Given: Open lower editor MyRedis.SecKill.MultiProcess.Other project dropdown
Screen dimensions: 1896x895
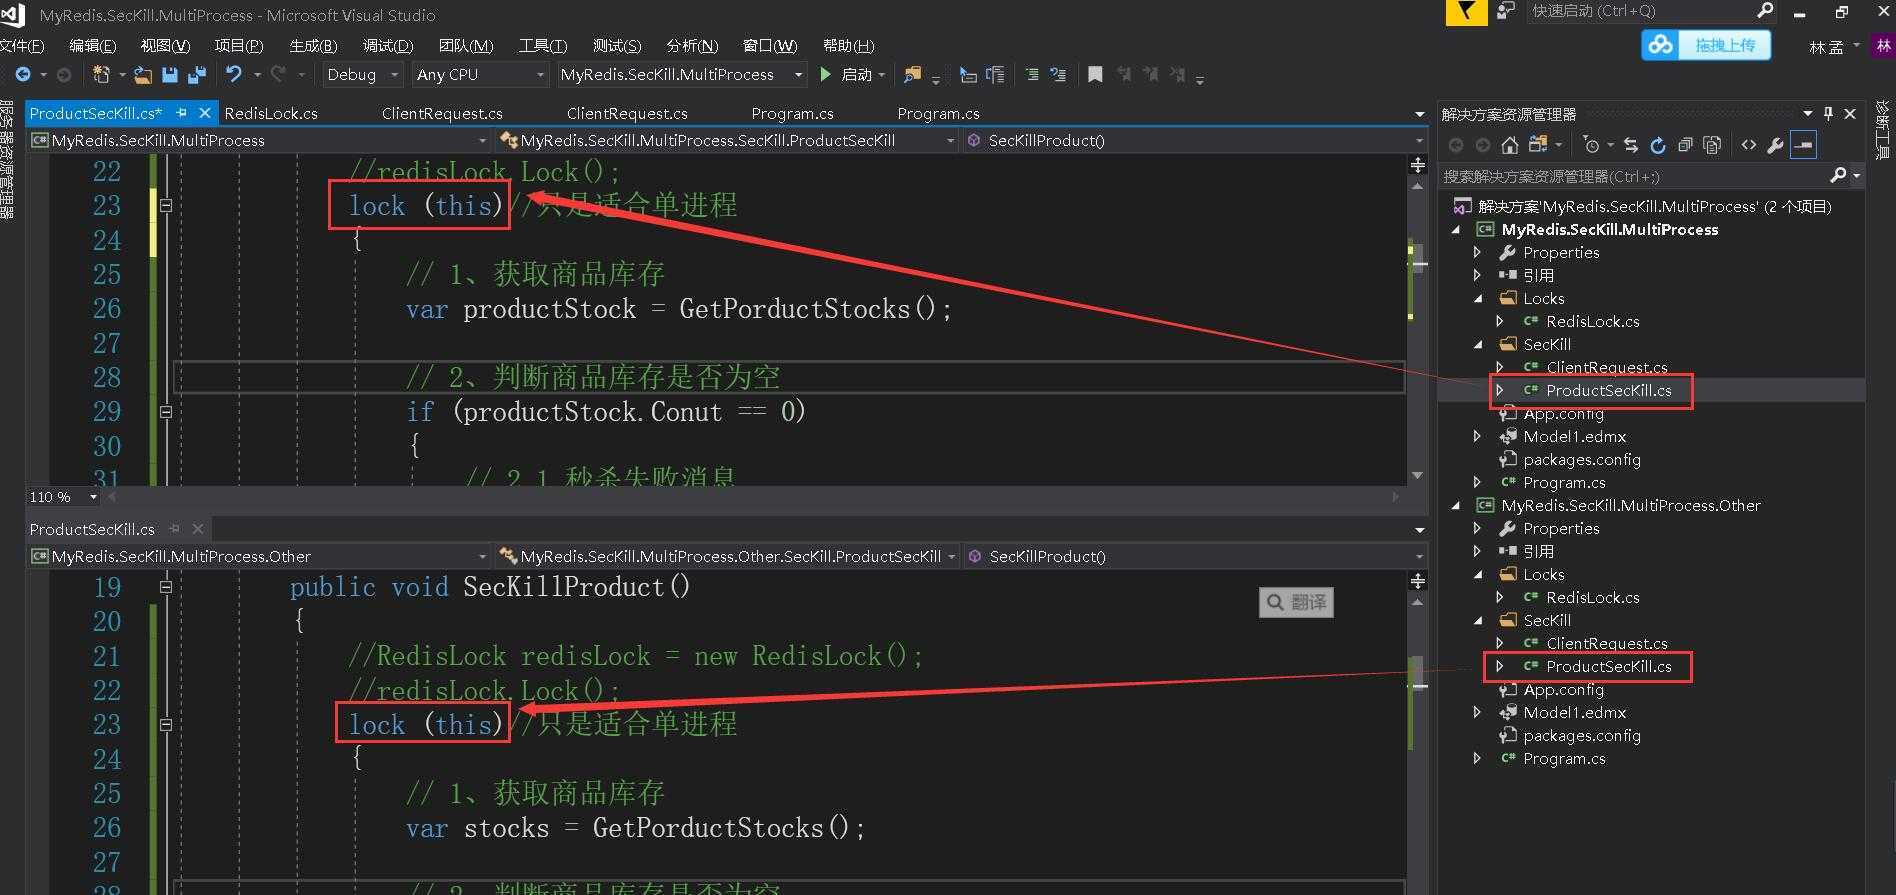Looking at the screenshot, I should 259,556.
